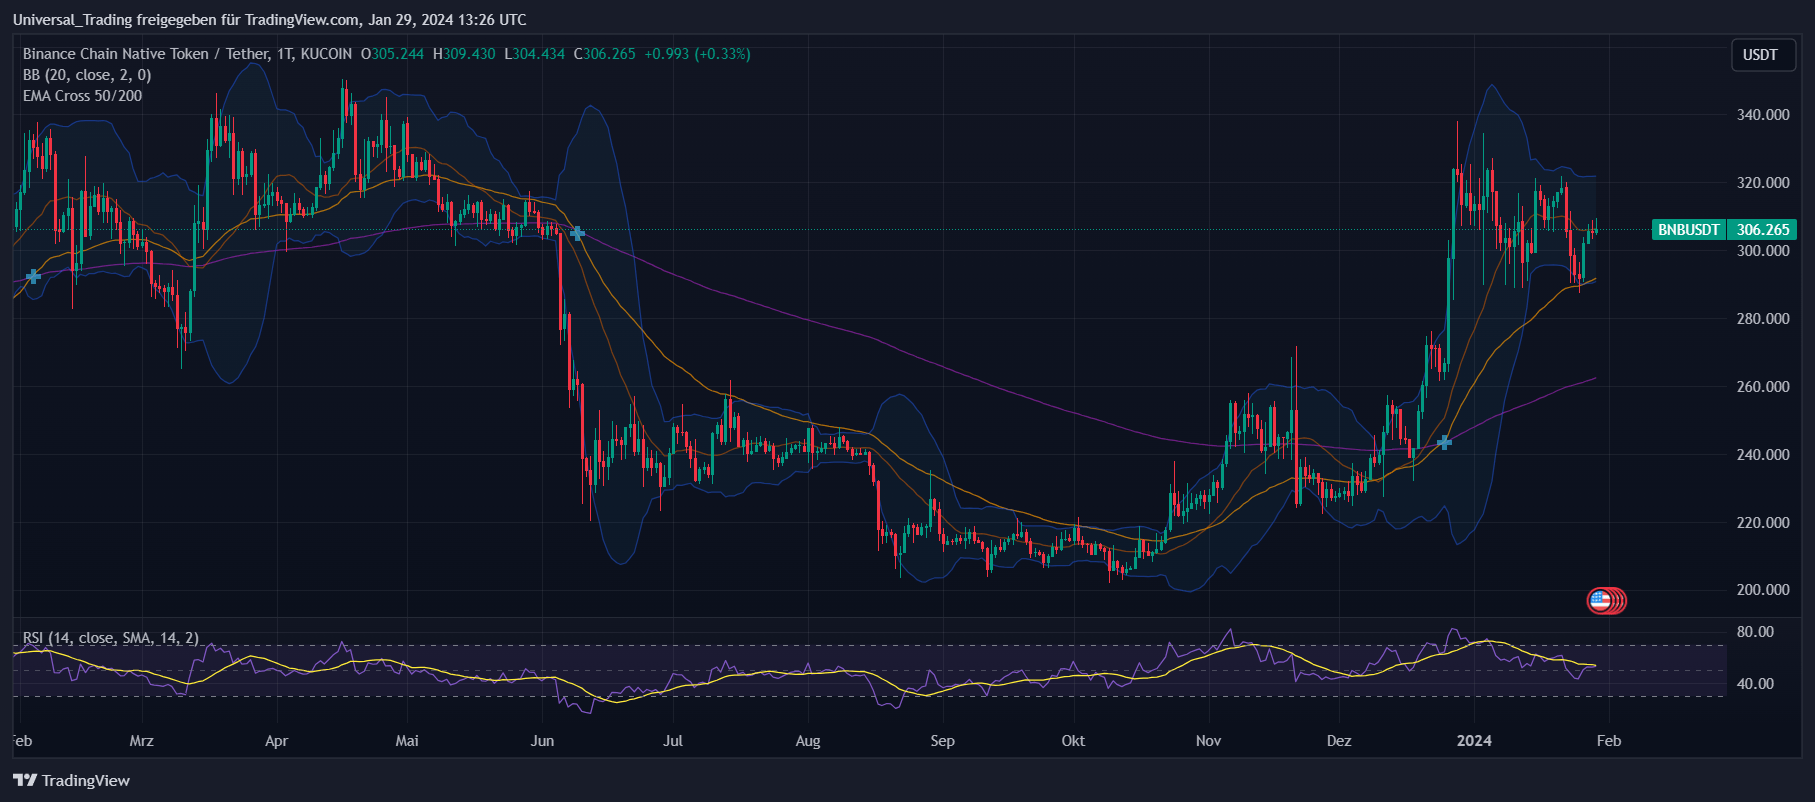Select the BNBUSDT symbol price tag
Screen dimensions: 1815x802
[1689, 230]
